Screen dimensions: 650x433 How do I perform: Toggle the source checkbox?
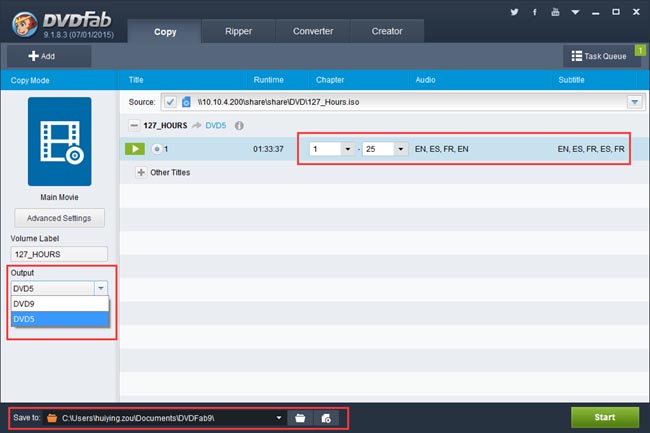coord(170,102)
